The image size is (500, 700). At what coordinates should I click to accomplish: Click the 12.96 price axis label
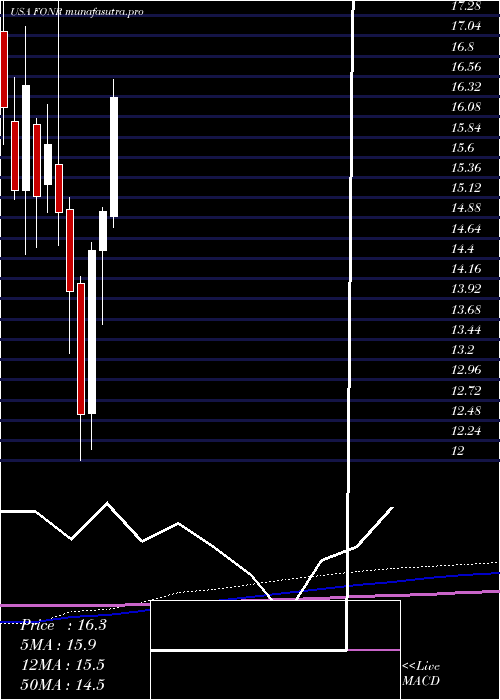tap(466, 370)
